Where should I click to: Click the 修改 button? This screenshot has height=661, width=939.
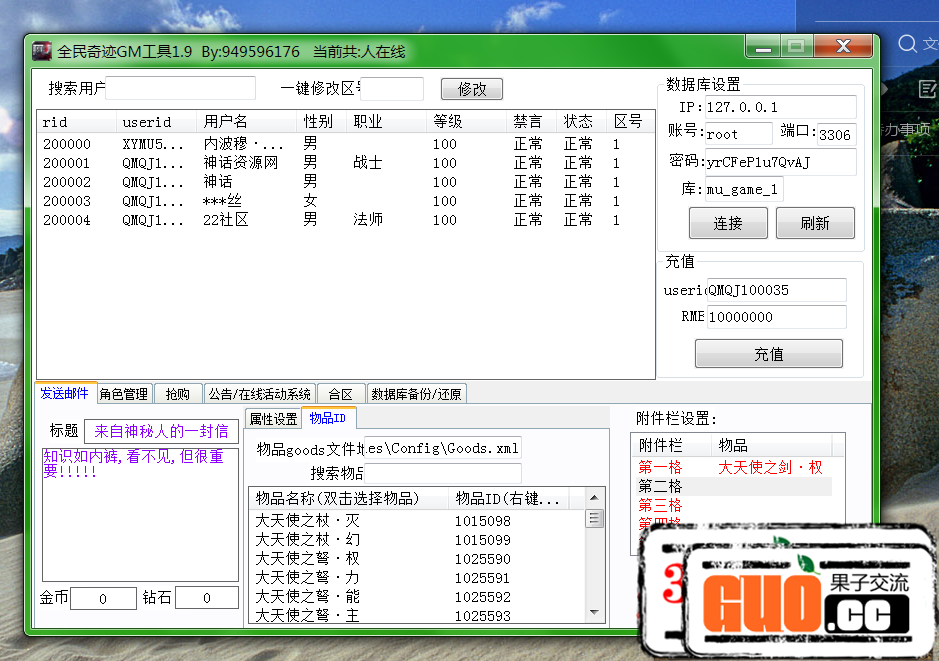coord(472,89)
